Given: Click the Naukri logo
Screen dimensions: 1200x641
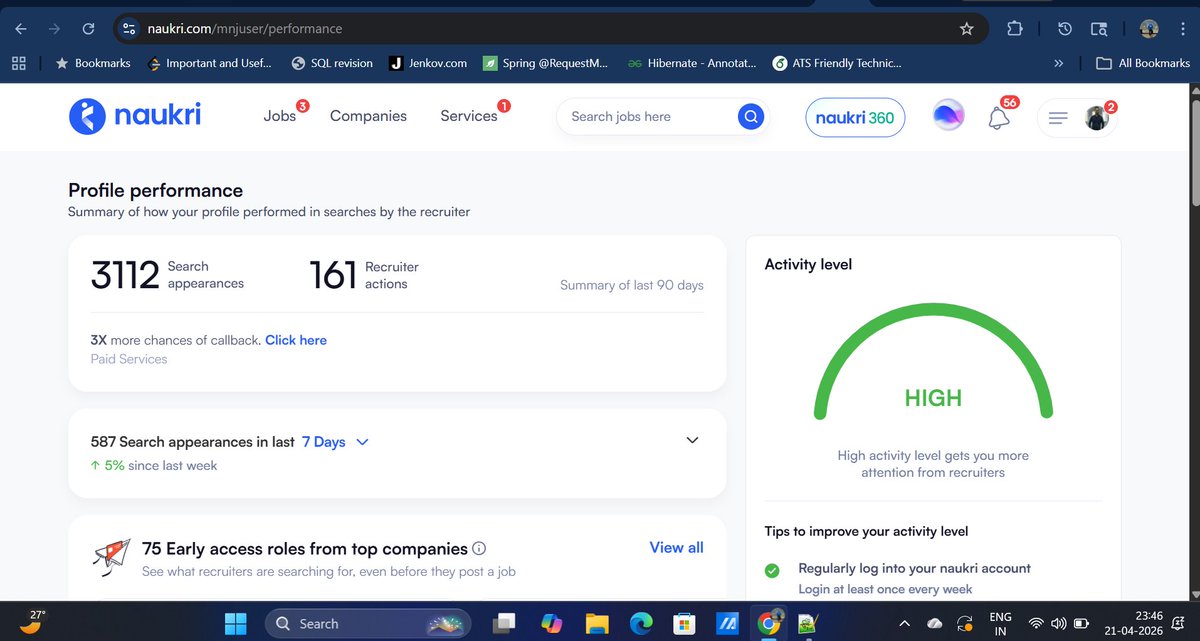Looking at the screenshot, I should pyautogui.click(x=135, y=116).
